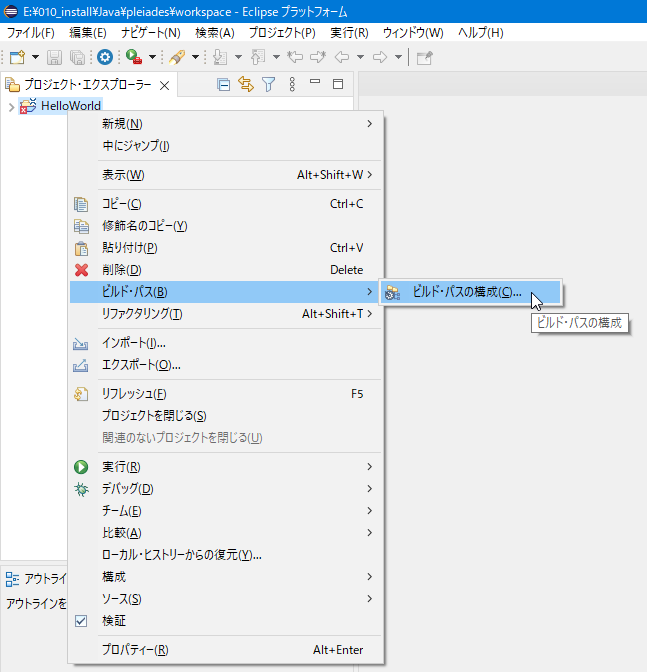This screenshot has height=672, width=647.
Task: Close the プロジェクト・エクスプローラー tab
Action: pyautogui.click(x=165, y=86)
